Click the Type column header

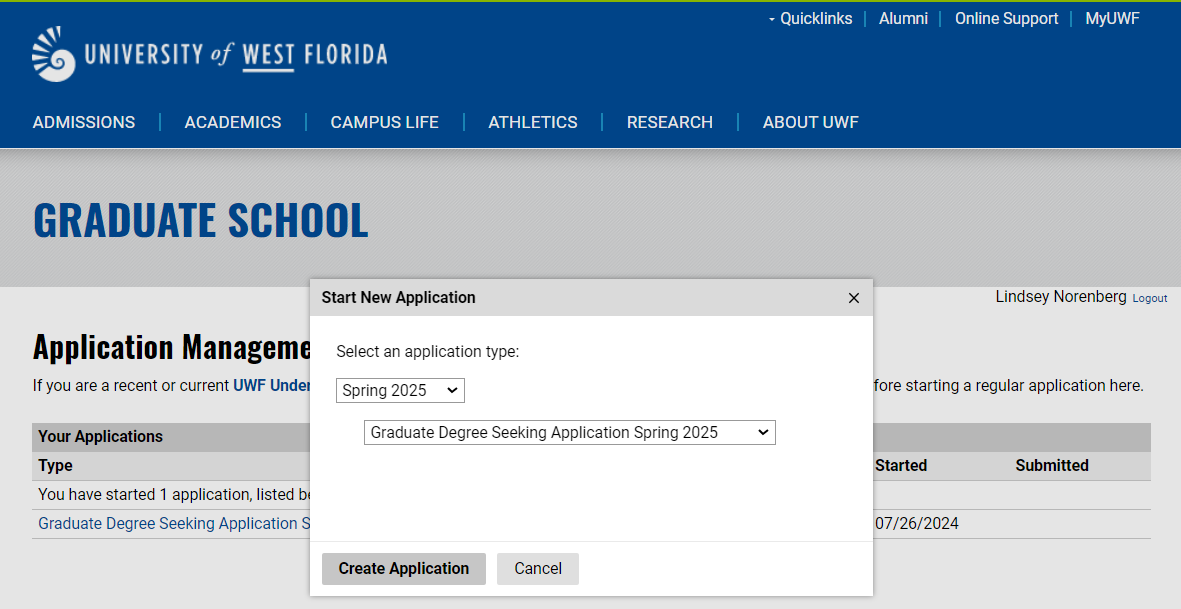[56, 466]
